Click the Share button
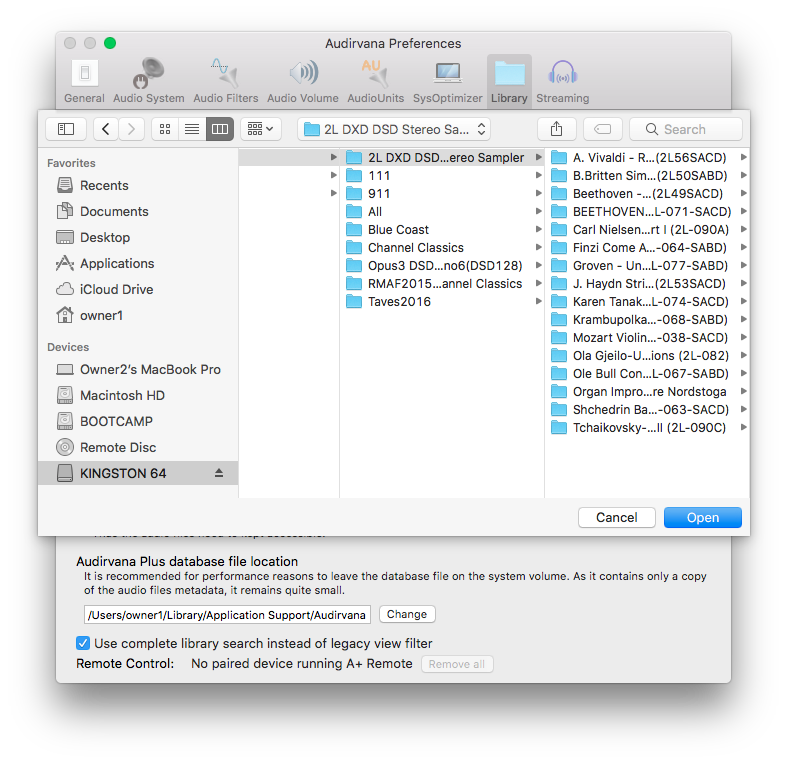Image resolution: width=787 pixels, height=763 pixels. [557, 130]
